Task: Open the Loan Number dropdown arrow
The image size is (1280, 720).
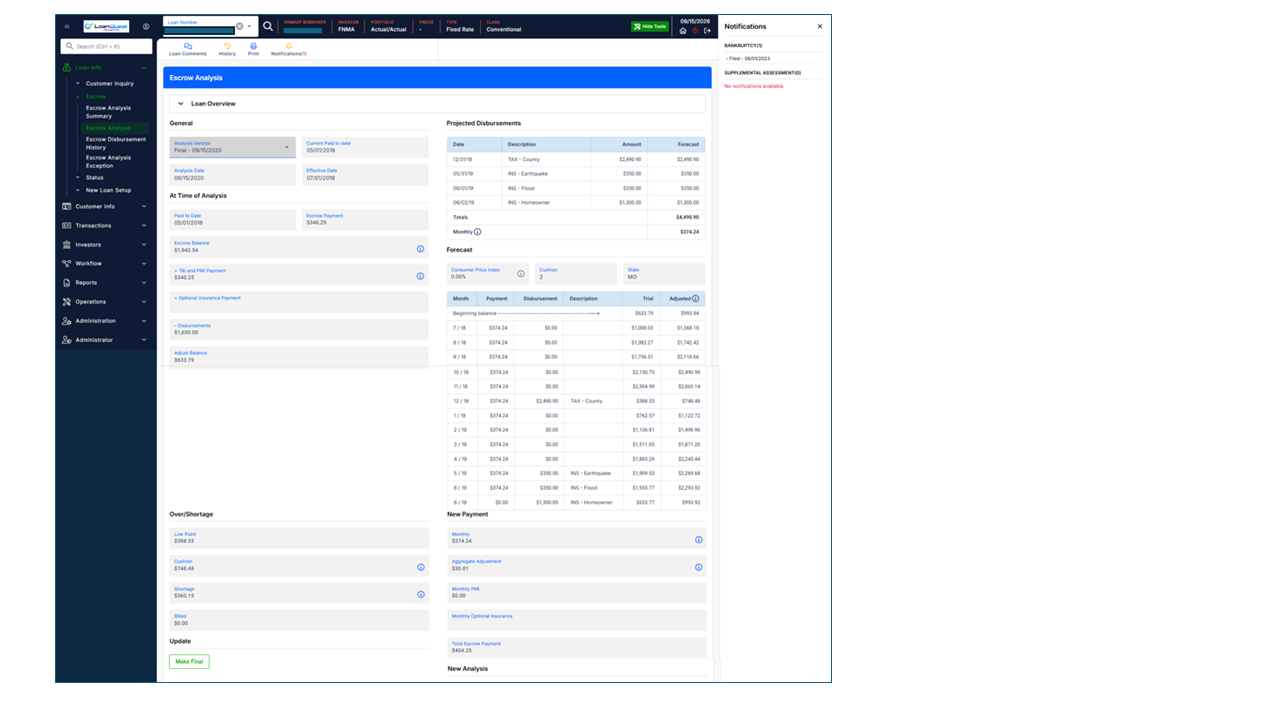Action: [x=250, y=26]
